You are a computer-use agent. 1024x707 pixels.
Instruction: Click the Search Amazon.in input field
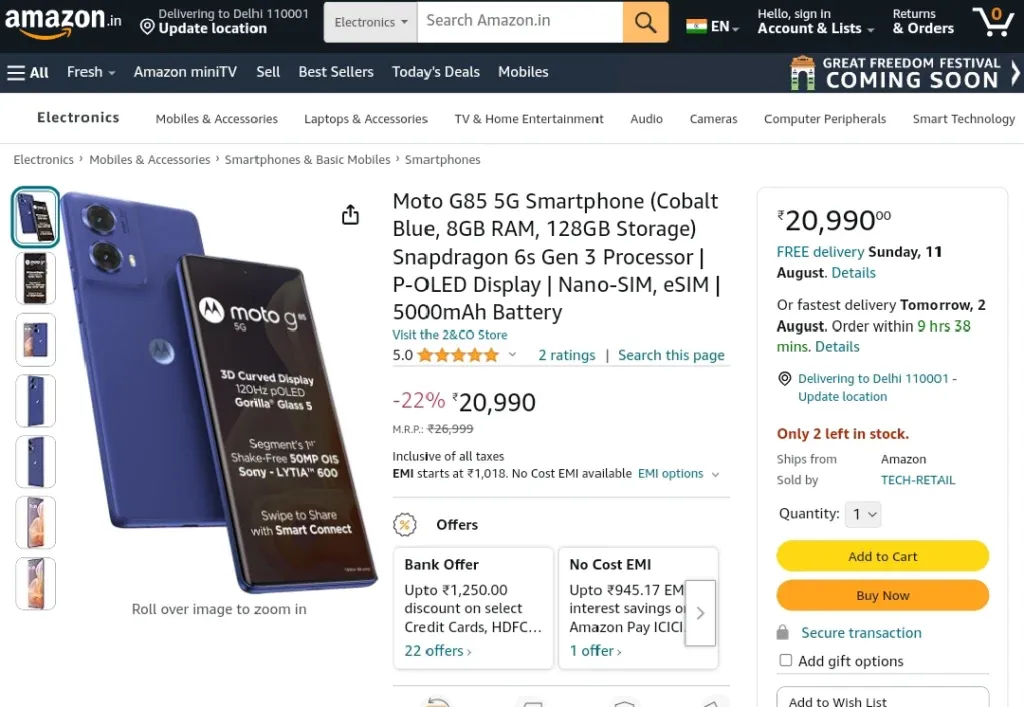click(x=520, y=22)
